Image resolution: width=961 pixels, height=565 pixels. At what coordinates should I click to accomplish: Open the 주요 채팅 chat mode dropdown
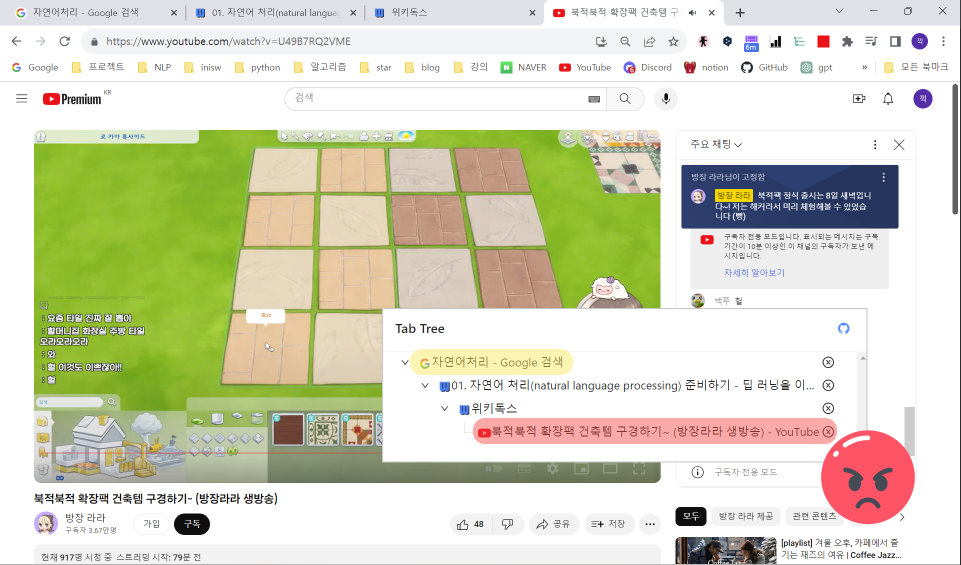click(716, 145)
